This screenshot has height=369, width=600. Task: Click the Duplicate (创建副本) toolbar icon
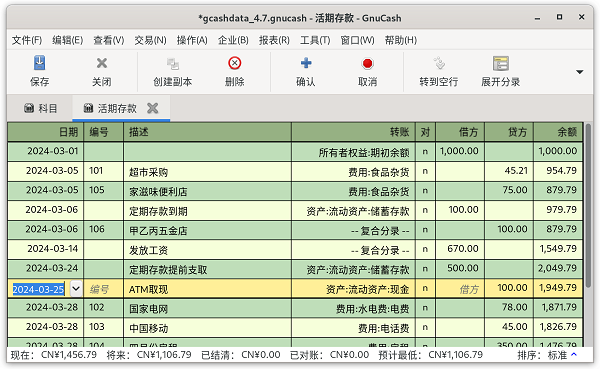point(173,64)
